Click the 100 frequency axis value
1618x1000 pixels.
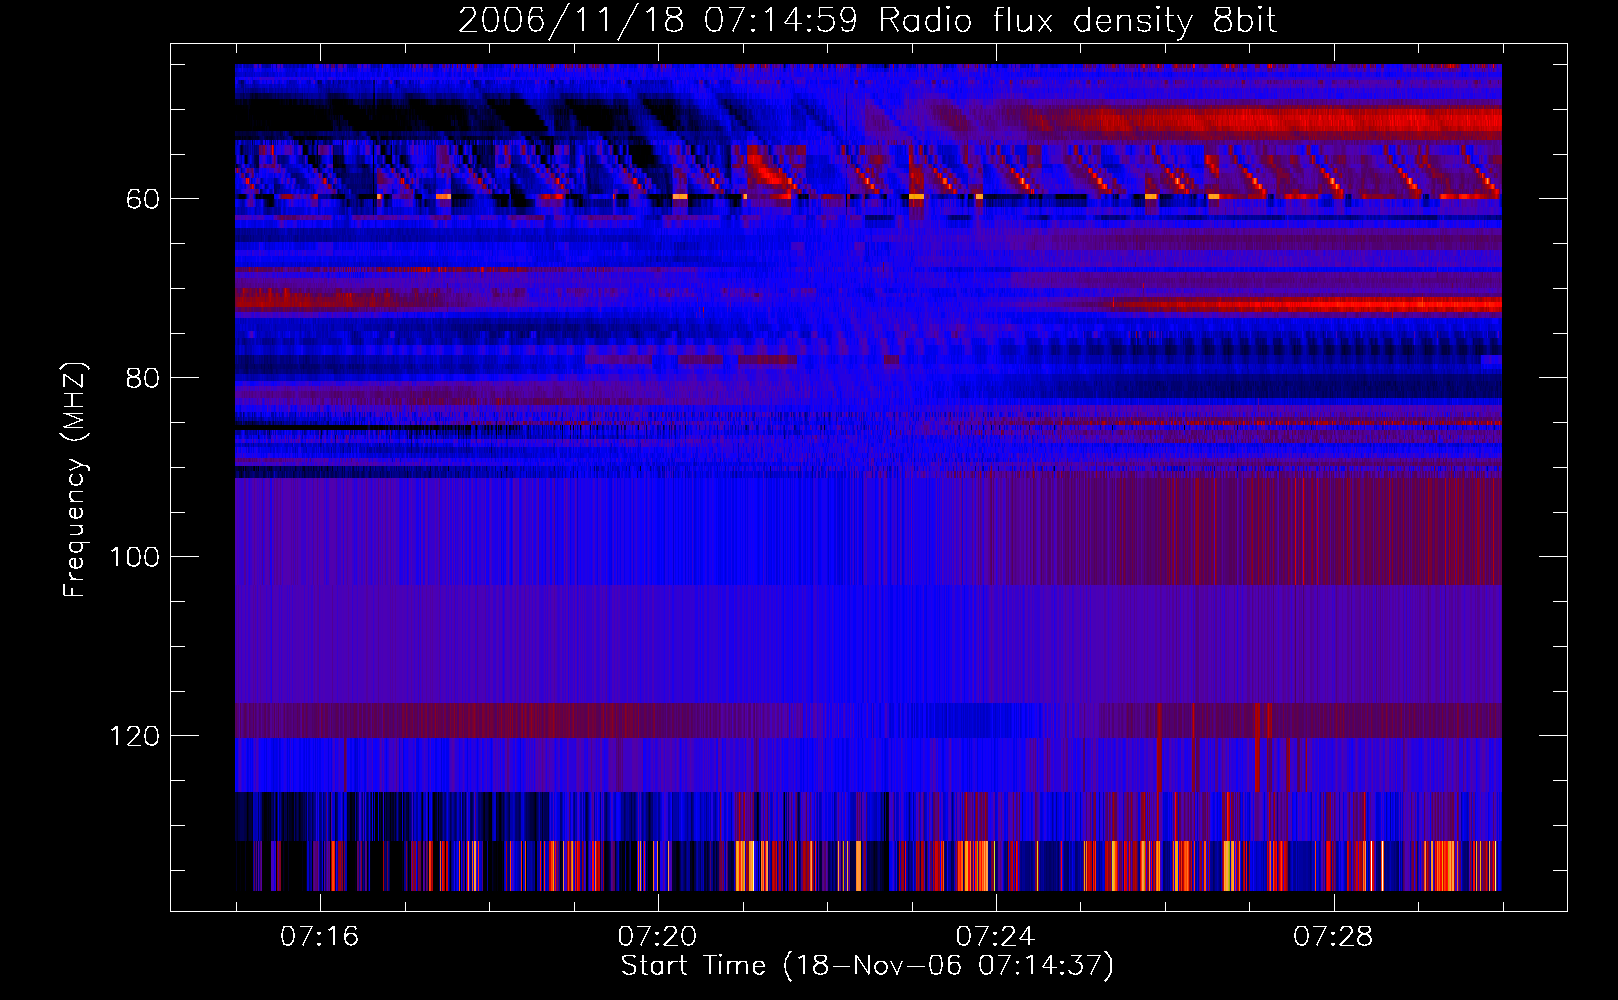coord(135,558)
